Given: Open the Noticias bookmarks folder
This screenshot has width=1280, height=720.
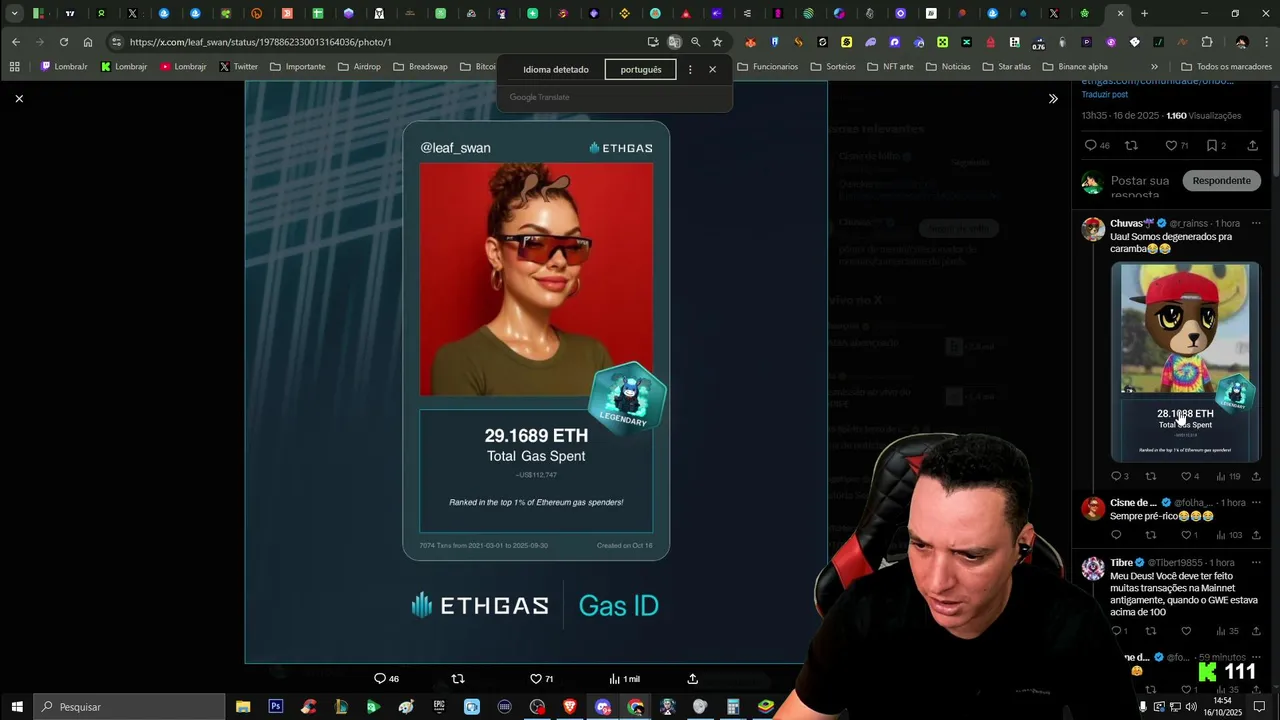Looking at the screenshot, I should coord(948,67).
